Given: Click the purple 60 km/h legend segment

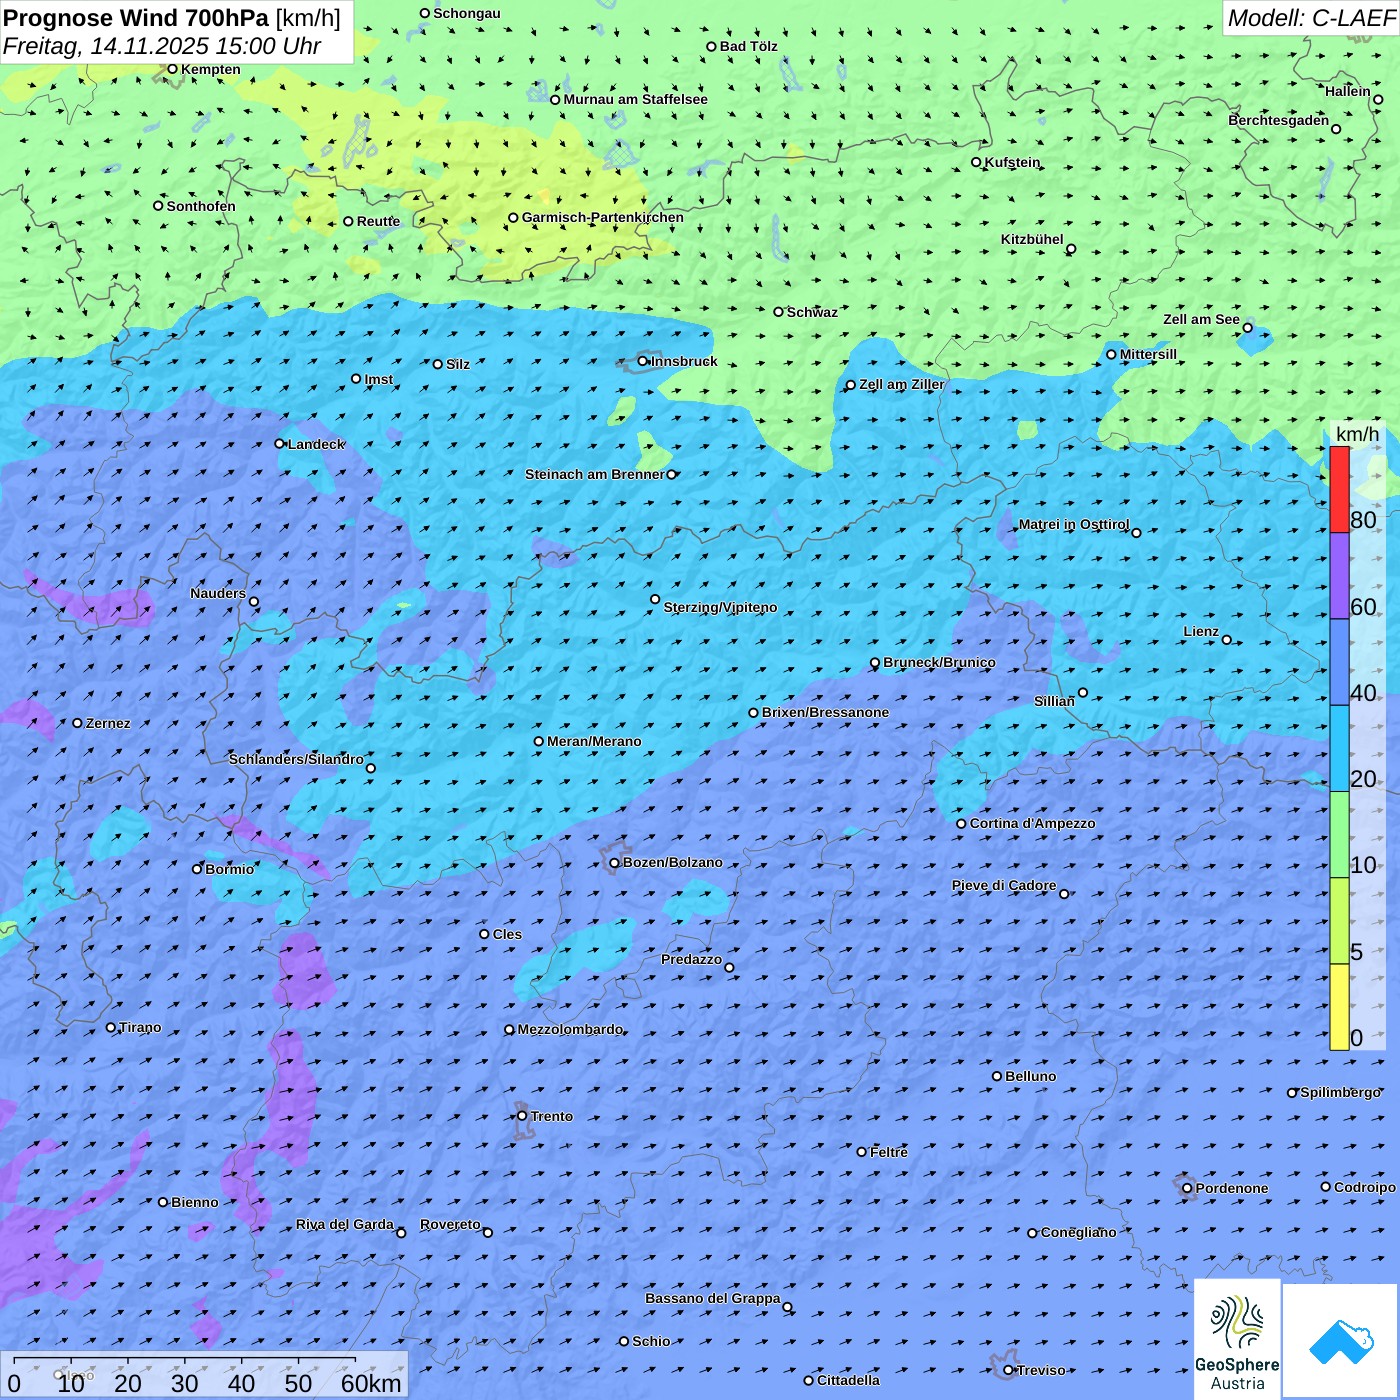Looking at the screenshot, I should 1339,576.
